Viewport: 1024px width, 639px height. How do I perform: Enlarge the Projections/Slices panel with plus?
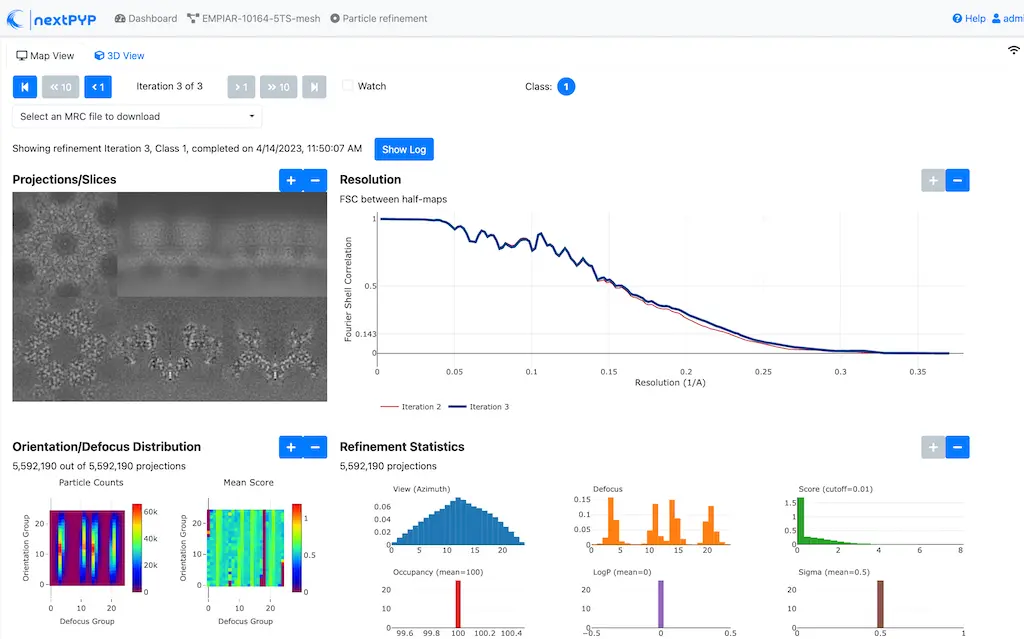coord(291,180)
